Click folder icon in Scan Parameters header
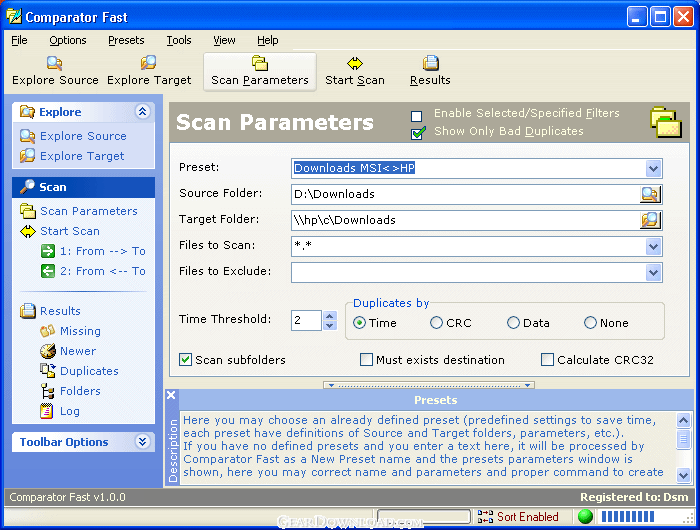 (666, 122)
